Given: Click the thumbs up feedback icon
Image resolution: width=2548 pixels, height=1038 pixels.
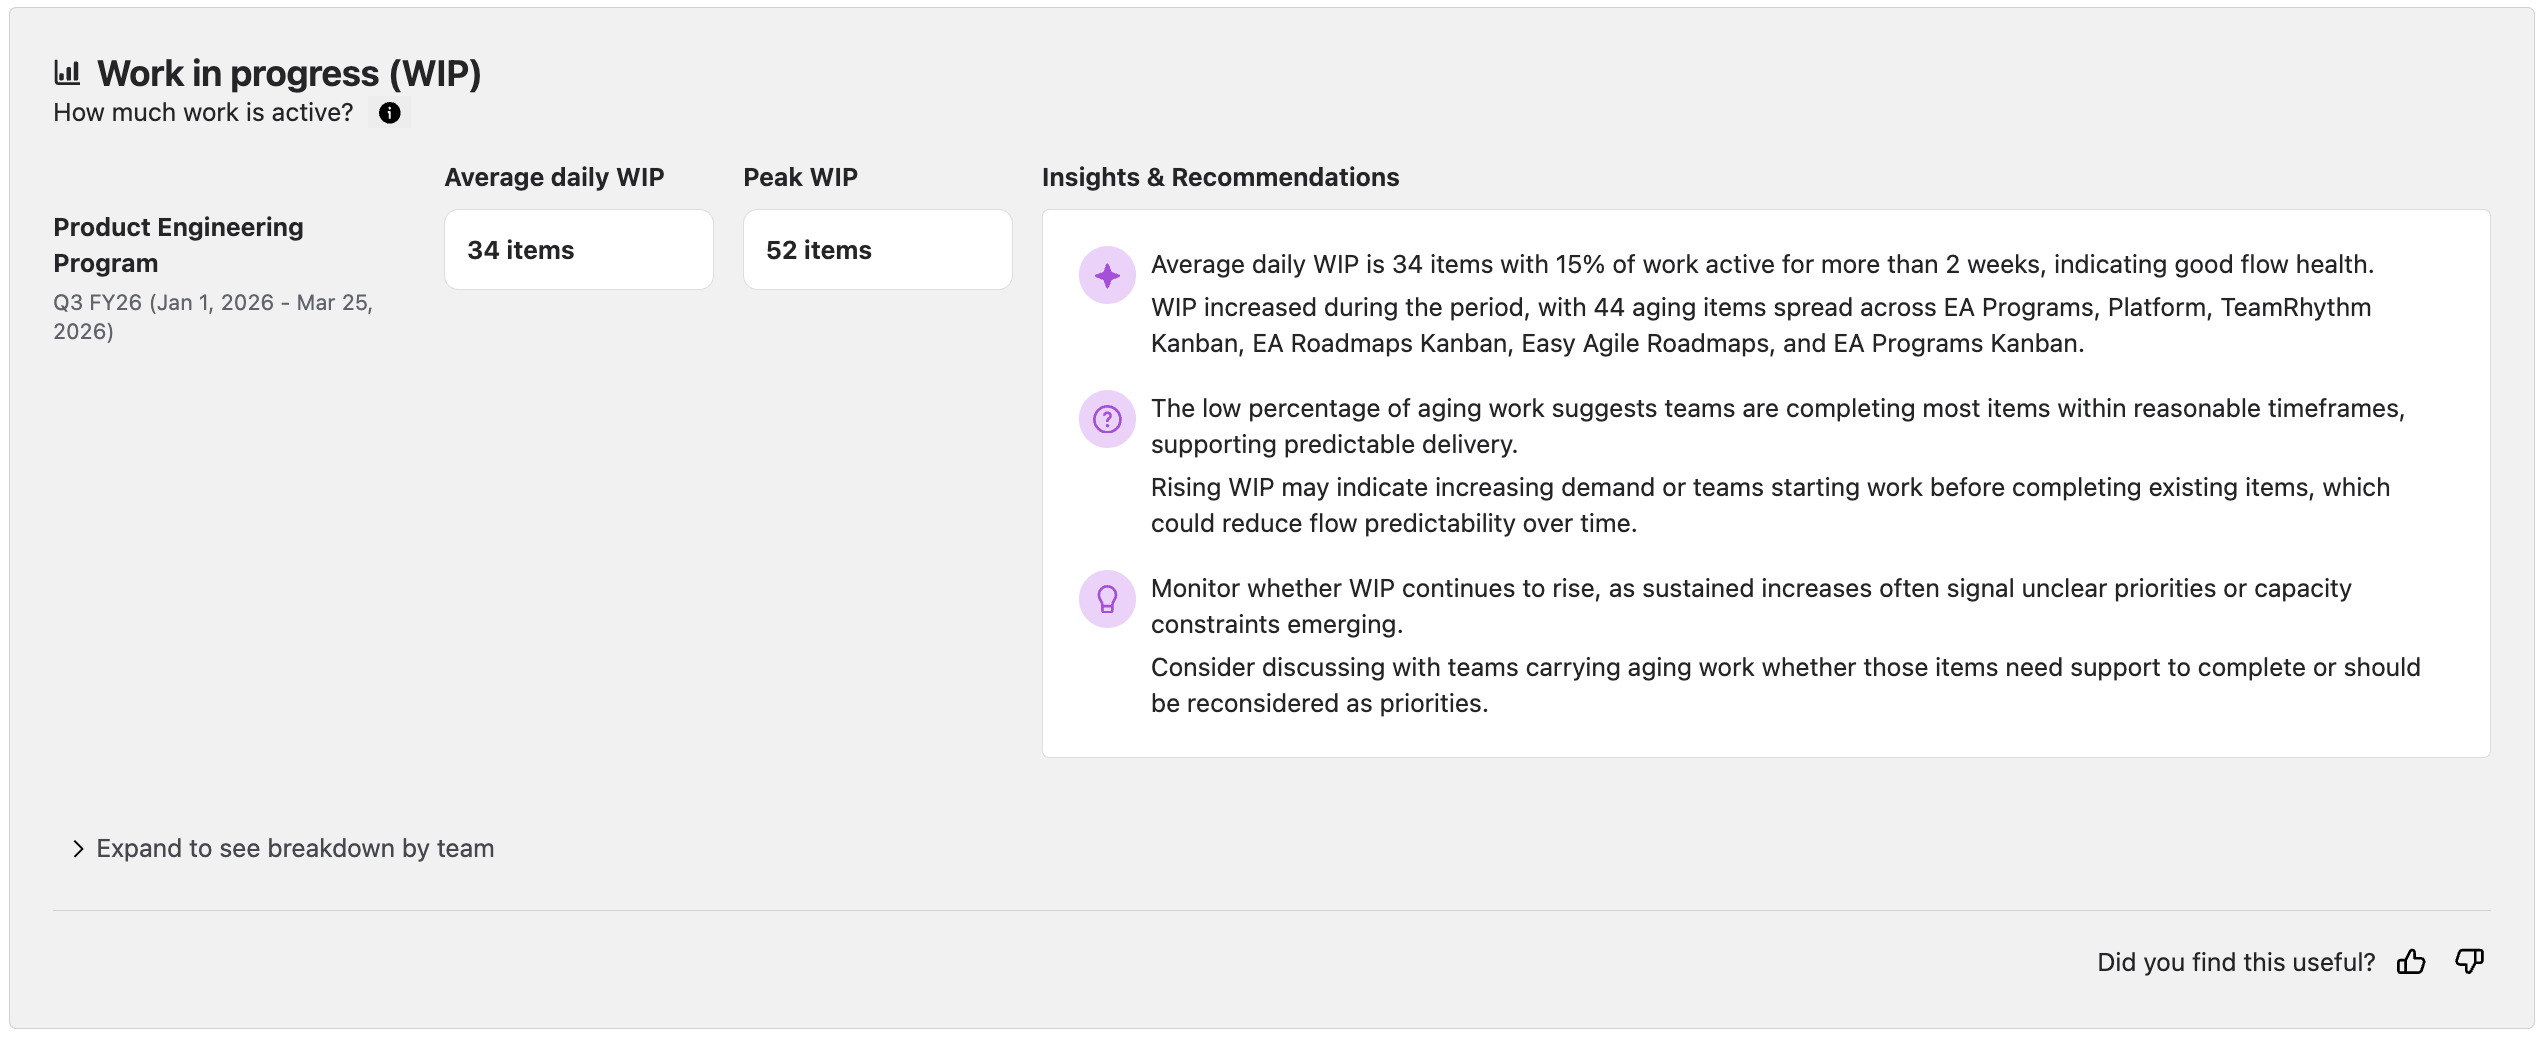Looking at the screenshot, I should 2411,962.
